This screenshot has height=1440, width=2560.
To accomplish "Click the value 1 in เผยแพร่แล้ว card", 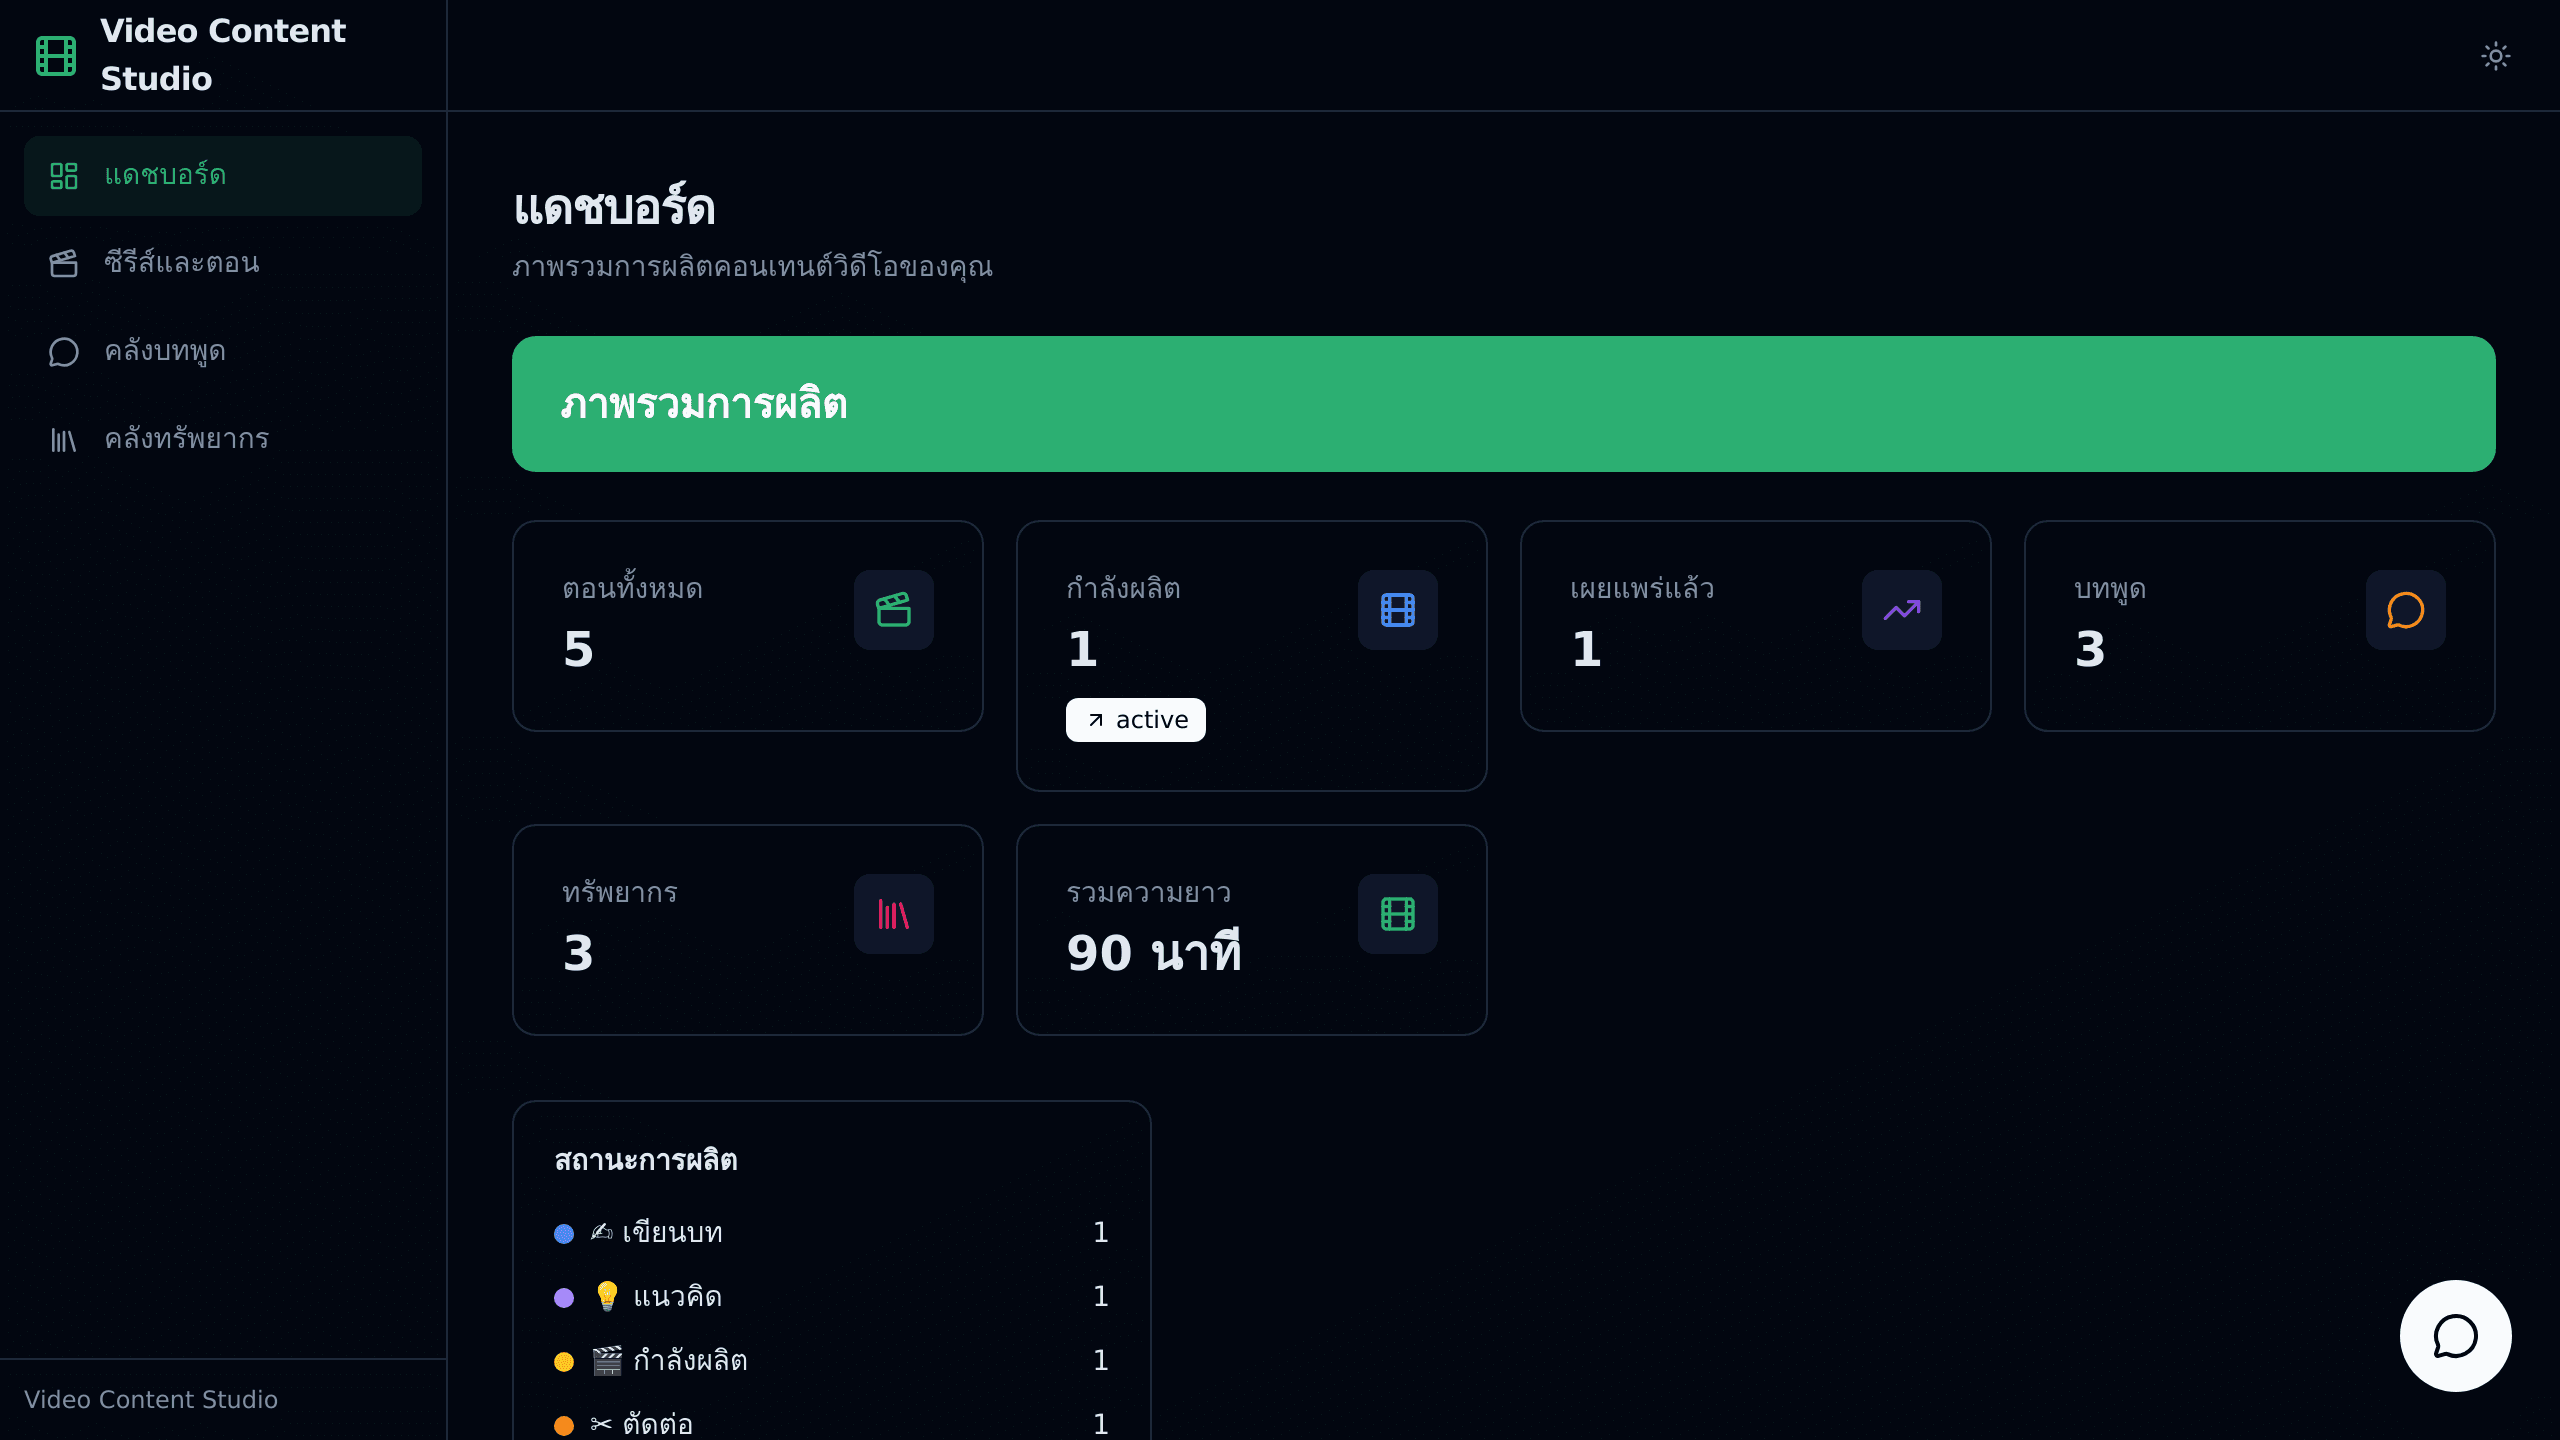I will 1586,650.
